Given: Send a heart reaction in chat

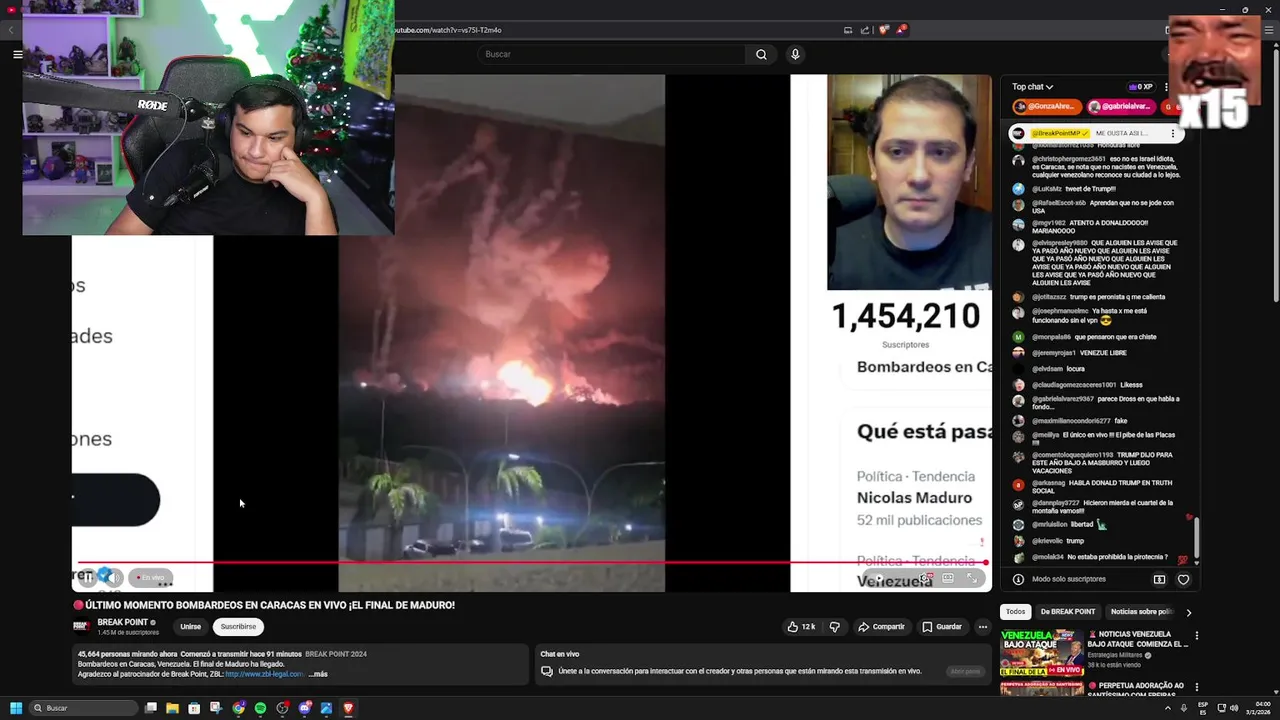Looking at the screenshot, I should tap(1183, 579).
